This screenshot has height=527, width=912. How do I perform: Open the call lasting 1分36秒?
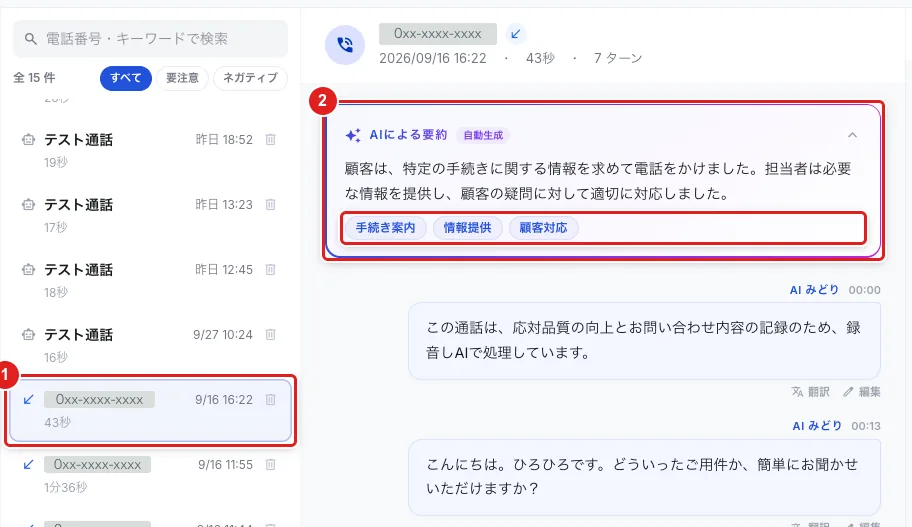(150, 475)
